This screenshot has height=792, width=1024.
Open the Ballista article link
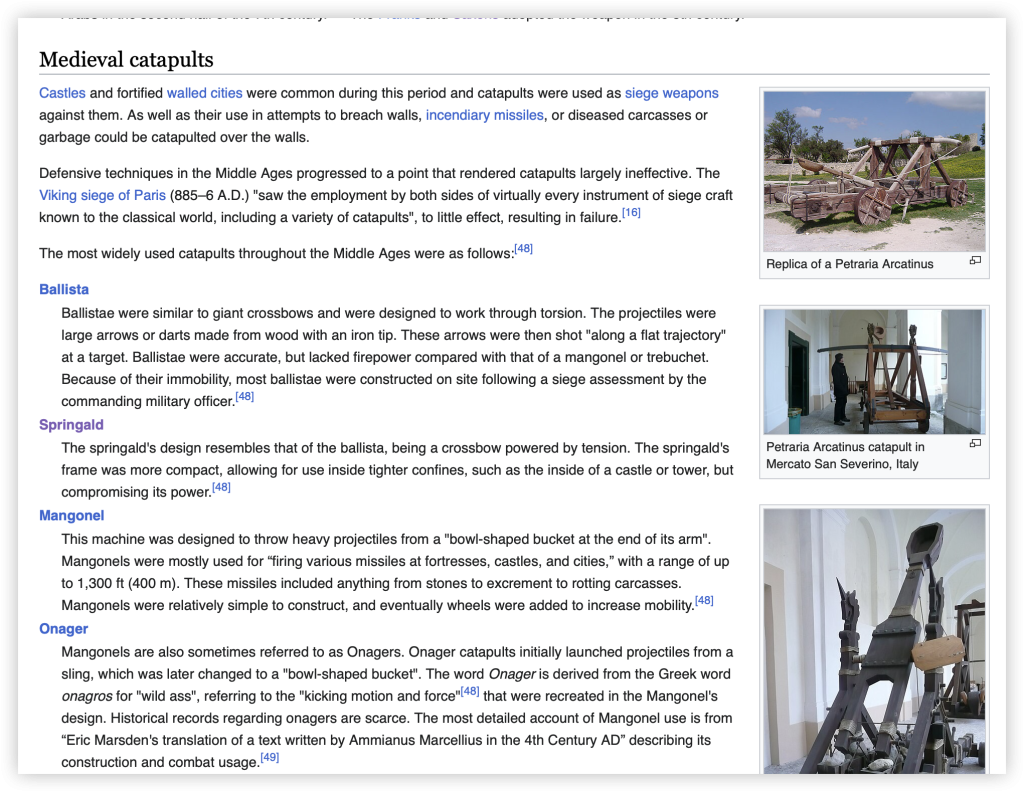pyautogui.click(x=64, y=289)
